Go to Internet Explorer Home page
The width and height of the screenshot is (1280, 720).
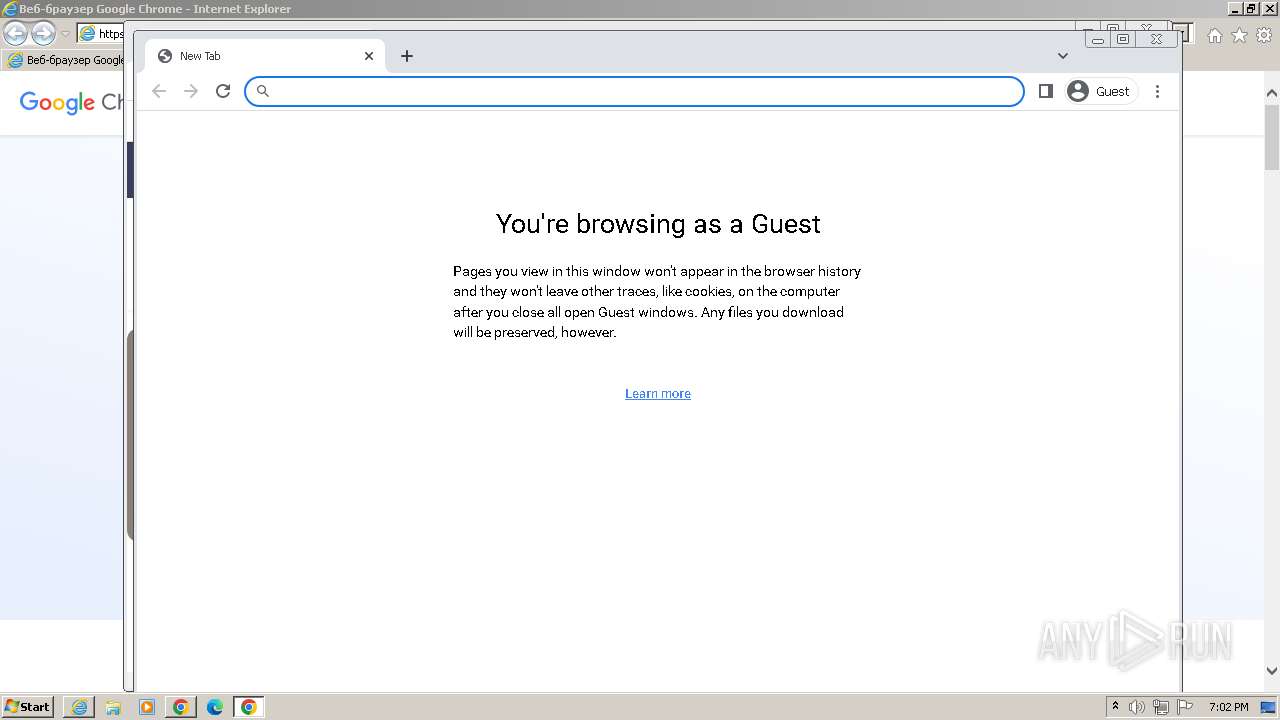coord(1214,35)
